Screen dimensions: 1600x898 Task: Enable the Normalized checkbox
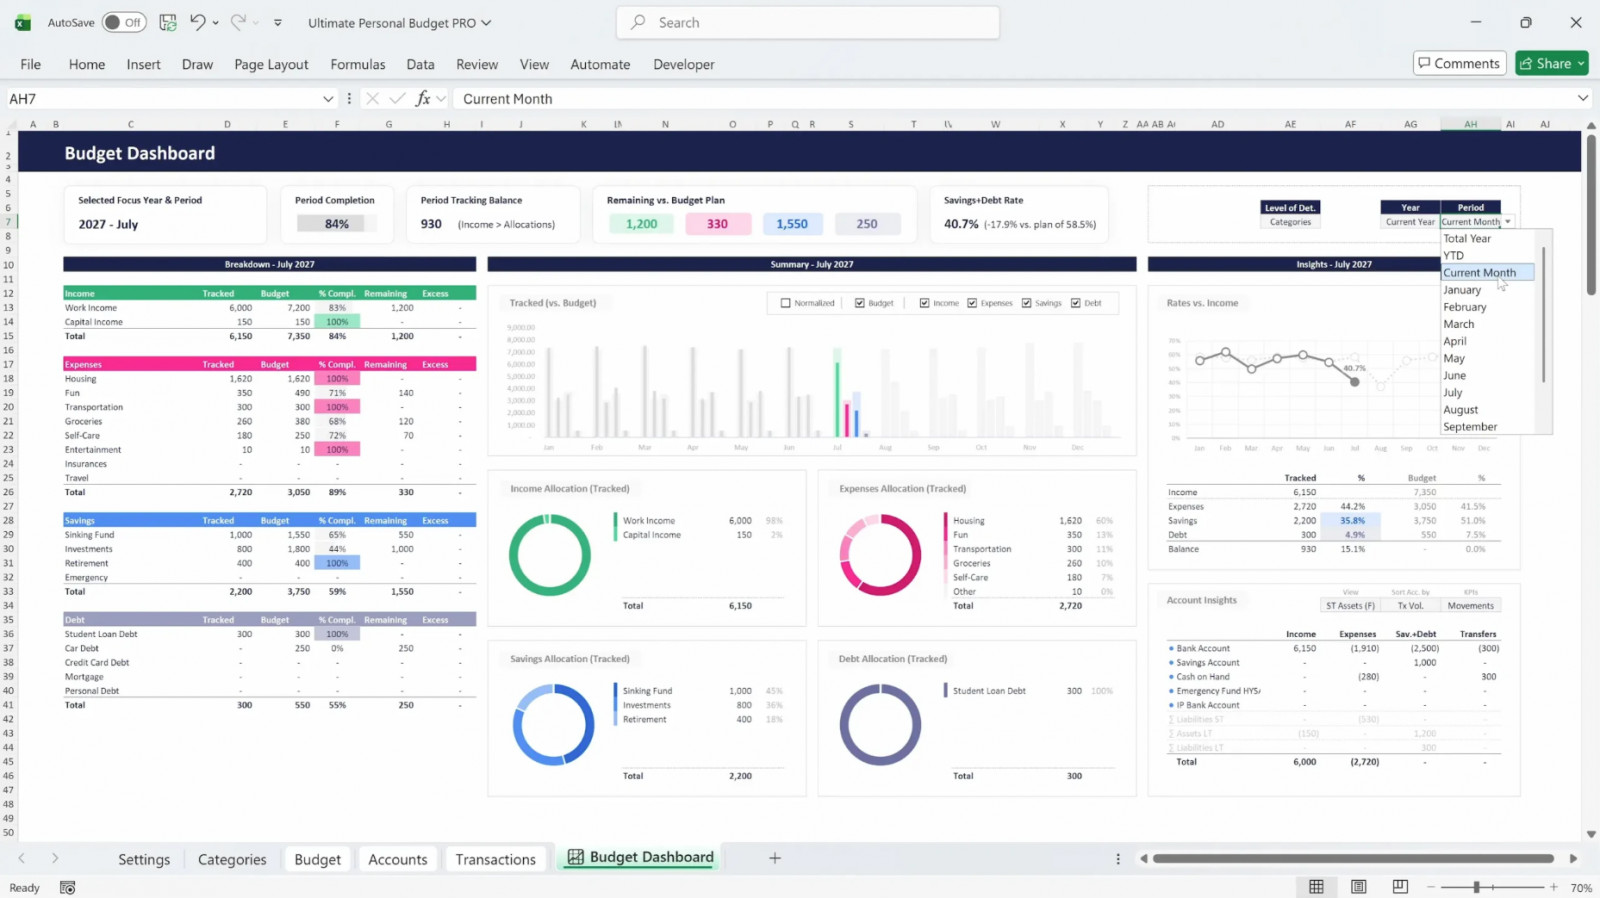pyautogui.click(x=785, y=303)
